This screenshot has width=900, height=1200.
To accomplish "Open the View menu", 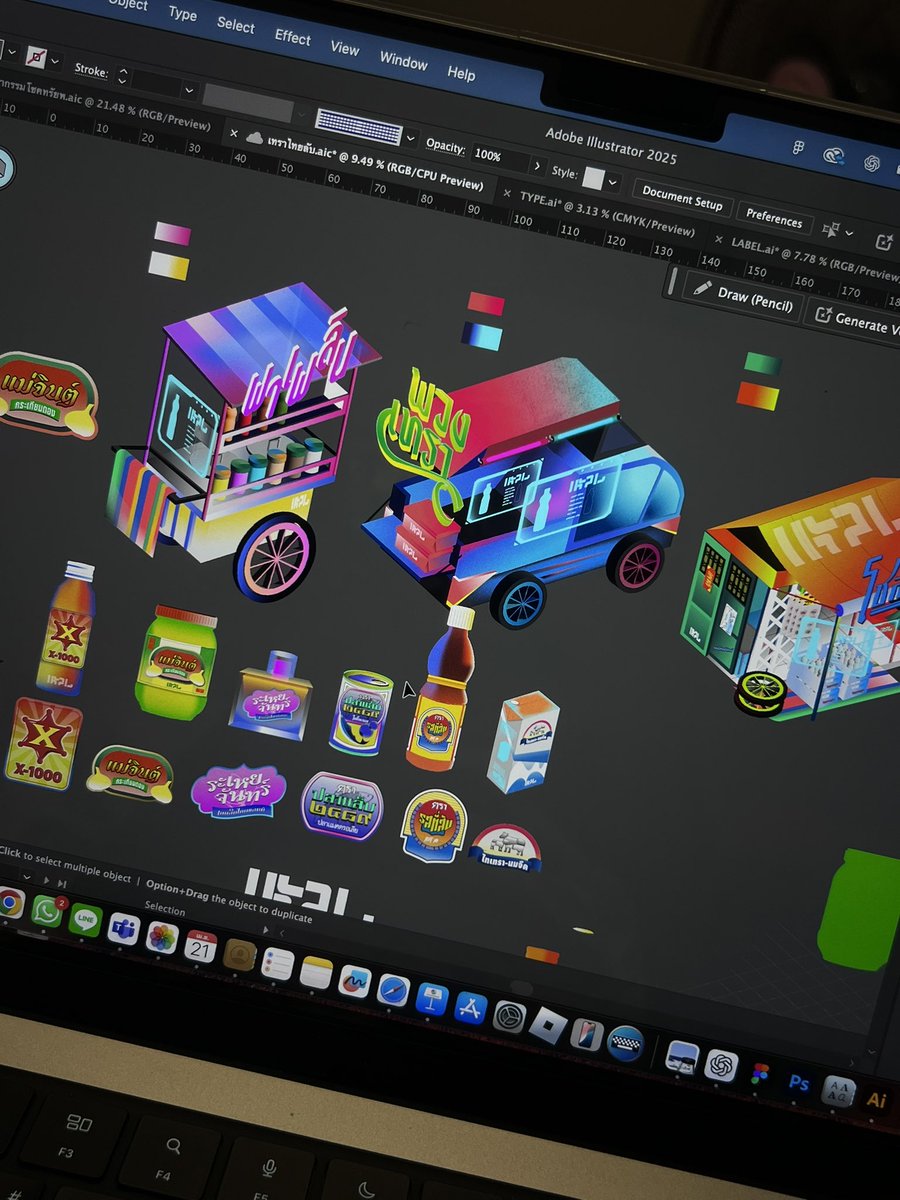I will (x=345, y=48).
